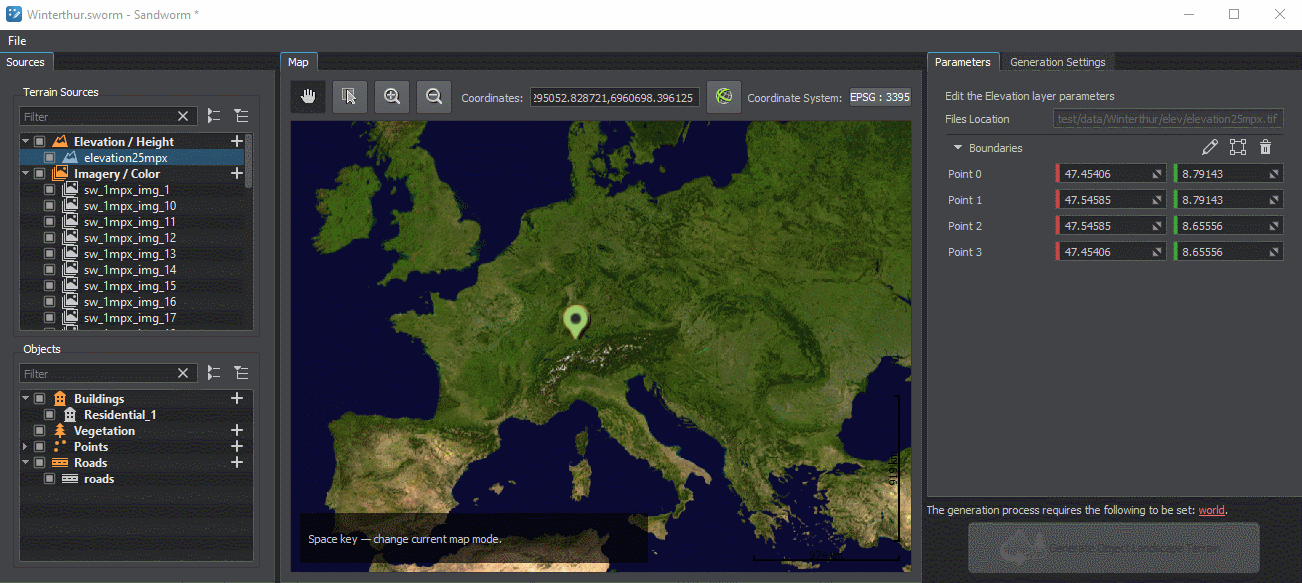Screen dimensions: 1302x583
Task: Add a new Elevation / Height source
Action: coord(237,142)
